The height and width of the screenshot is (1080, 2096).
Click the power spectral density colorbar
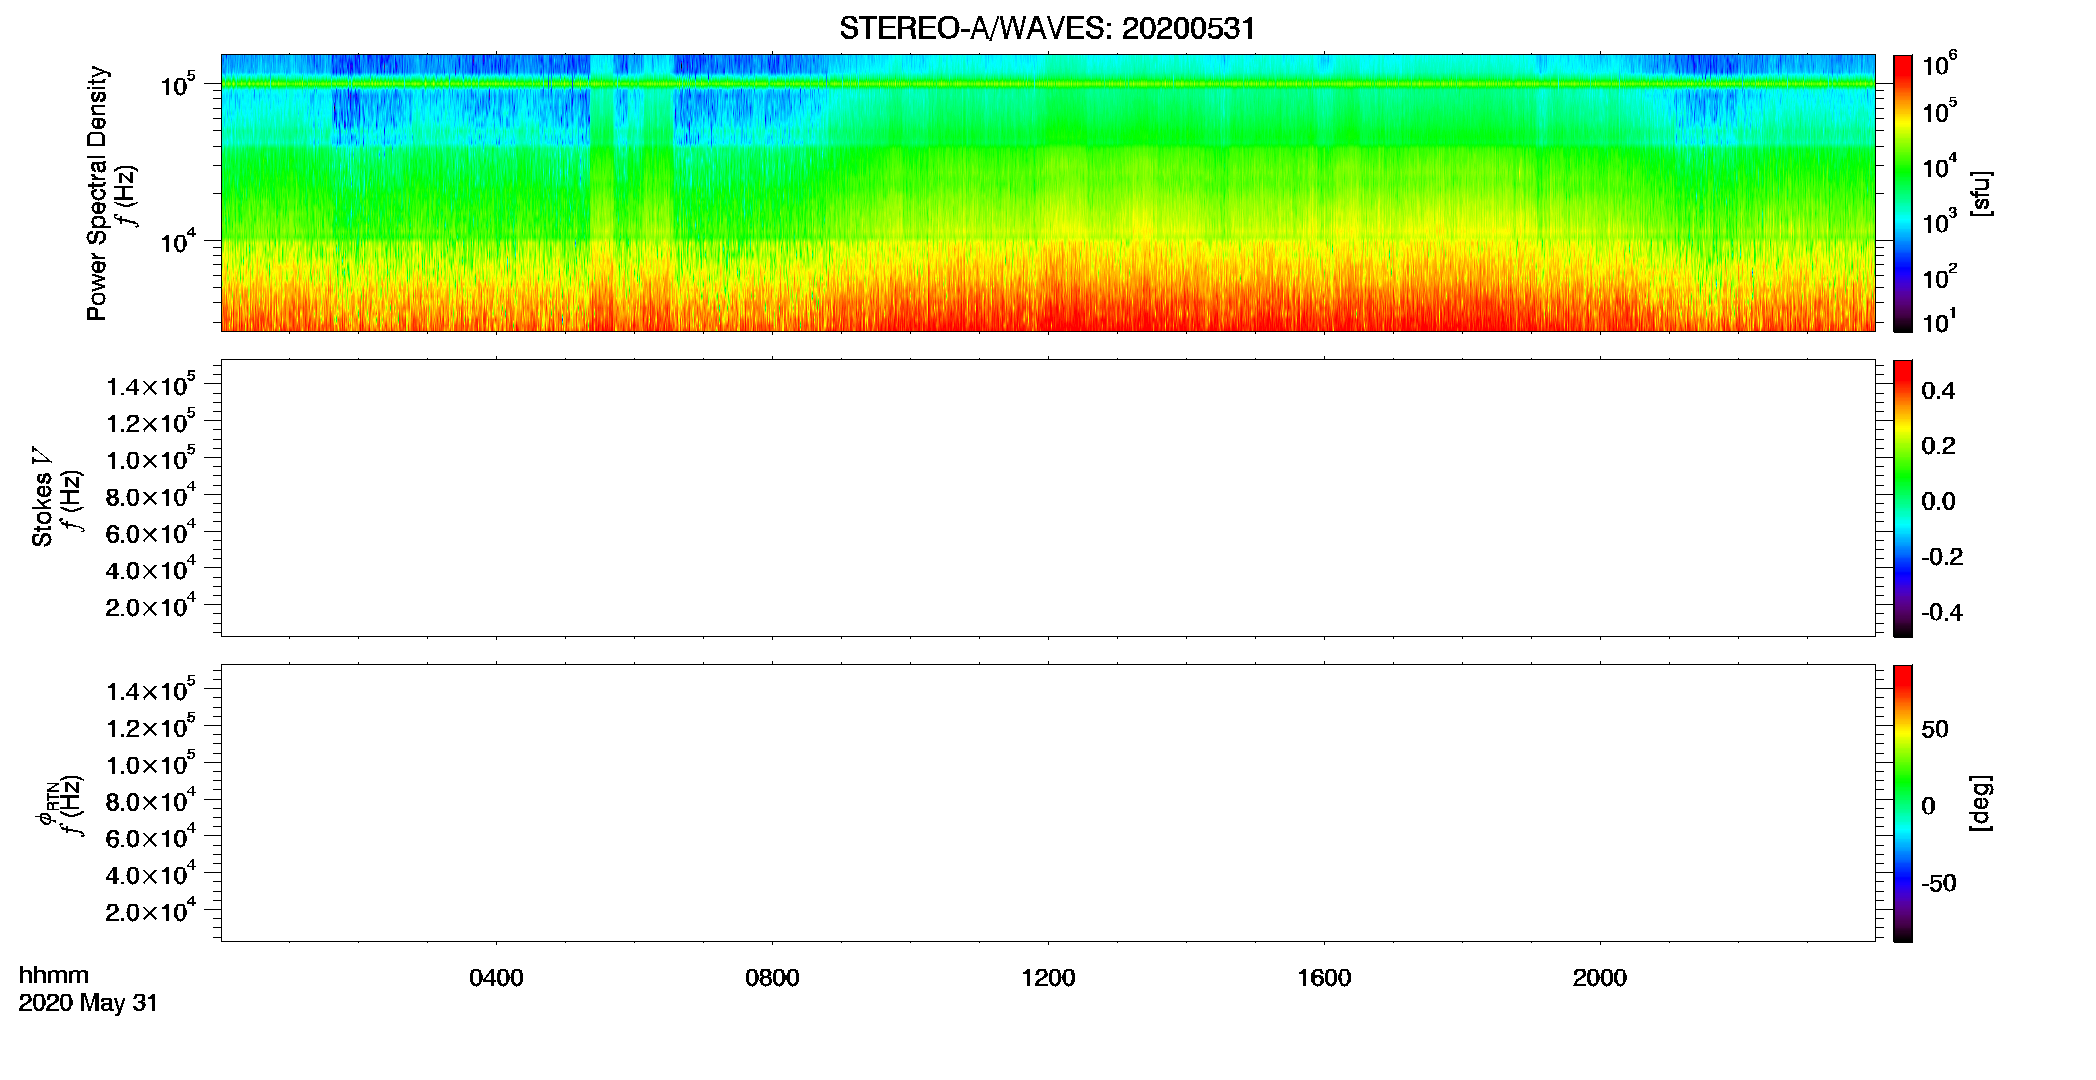pos(1903,193)
